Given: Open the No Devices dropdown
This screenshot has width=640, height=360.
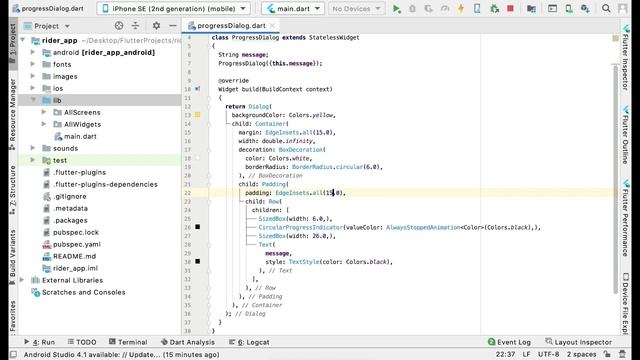Looking at the screenshot, I should [x=356, y=9].
